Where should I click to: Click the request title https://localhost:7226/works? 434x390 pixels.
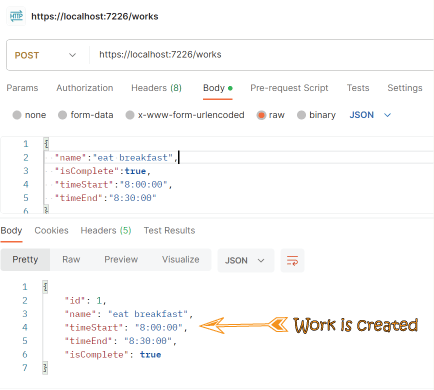[x=95, y=16]
